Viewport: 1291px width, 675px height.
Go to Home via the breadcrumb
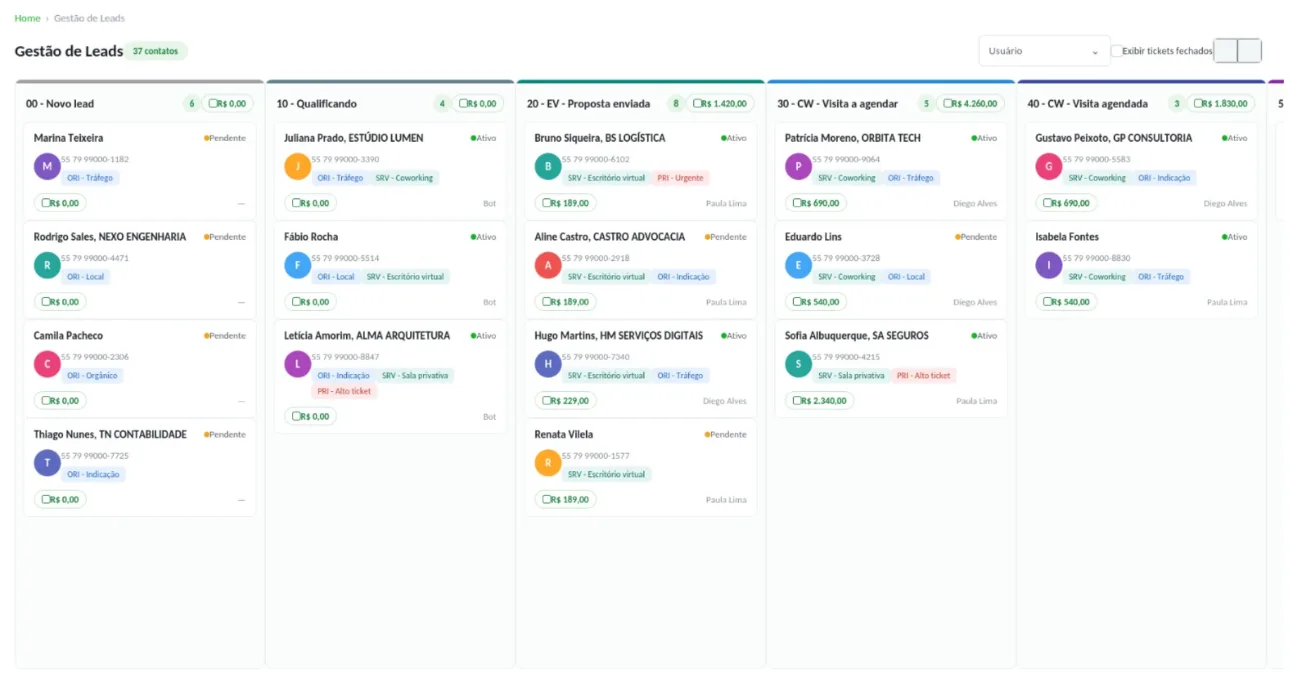[x=28, y=18]
